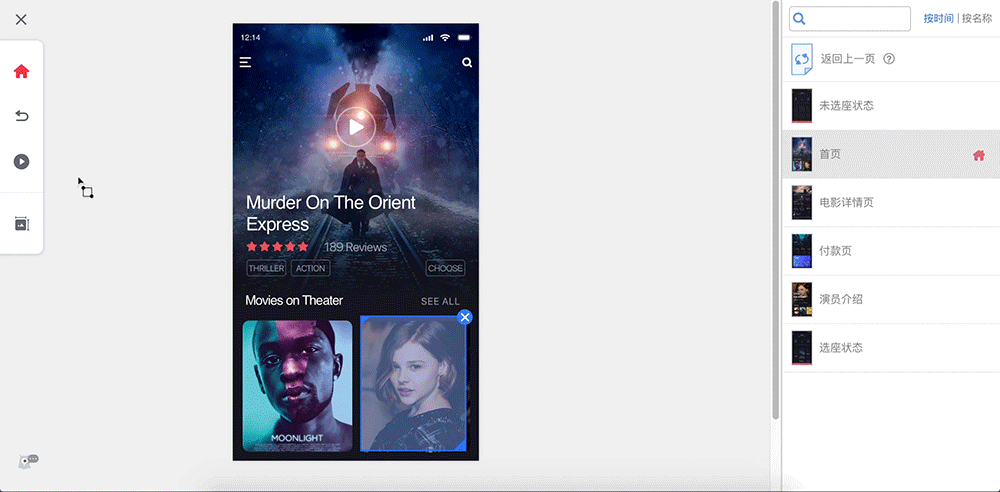Click the 未选座状态 page thumbnail

pos(802,106)
